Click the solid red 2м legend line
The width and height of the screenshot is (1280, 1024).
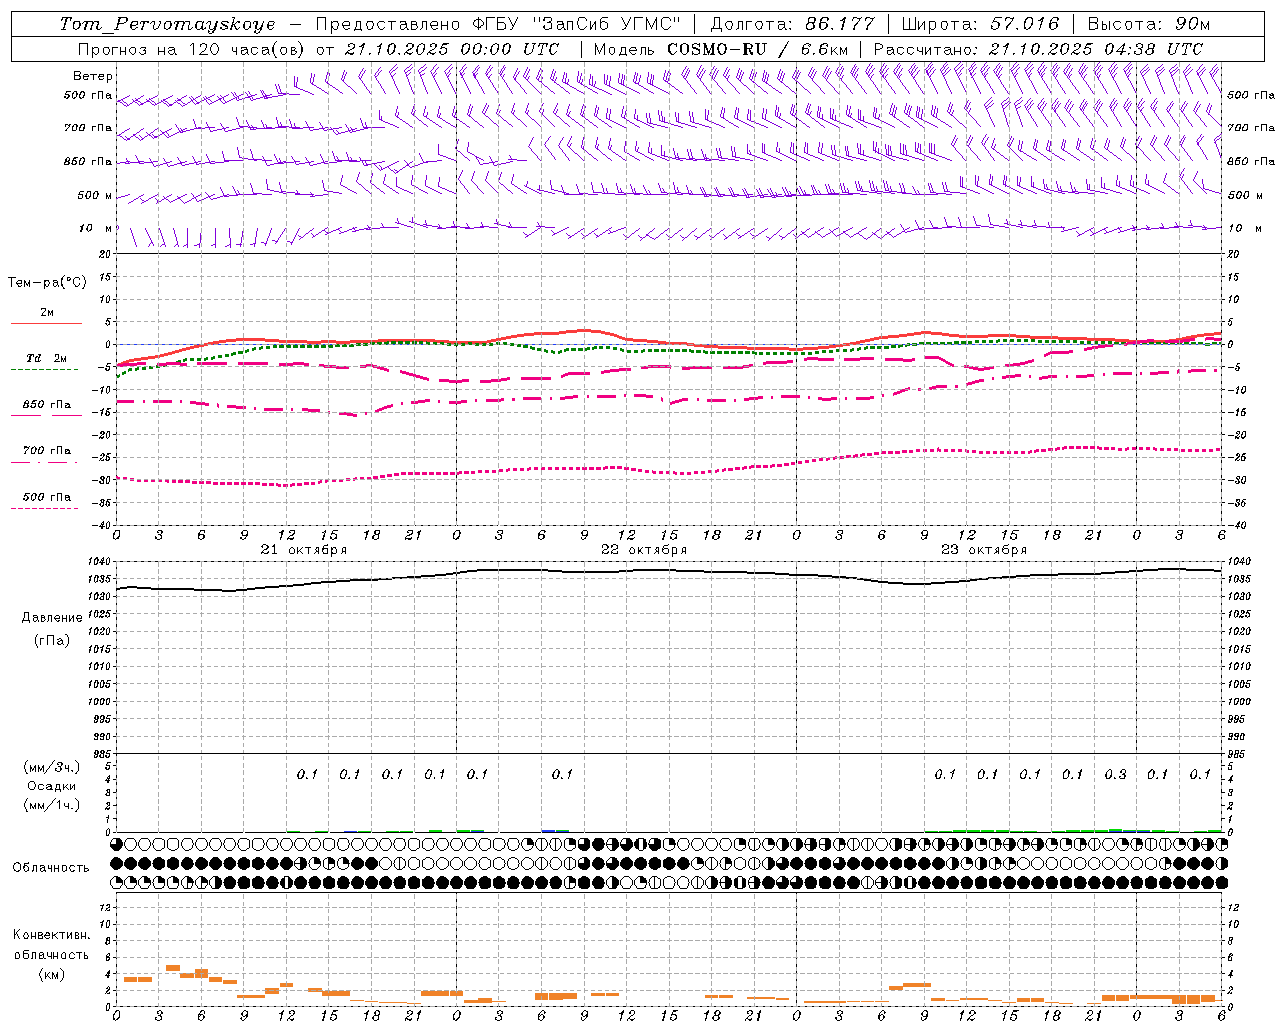[x=46, y=323]
